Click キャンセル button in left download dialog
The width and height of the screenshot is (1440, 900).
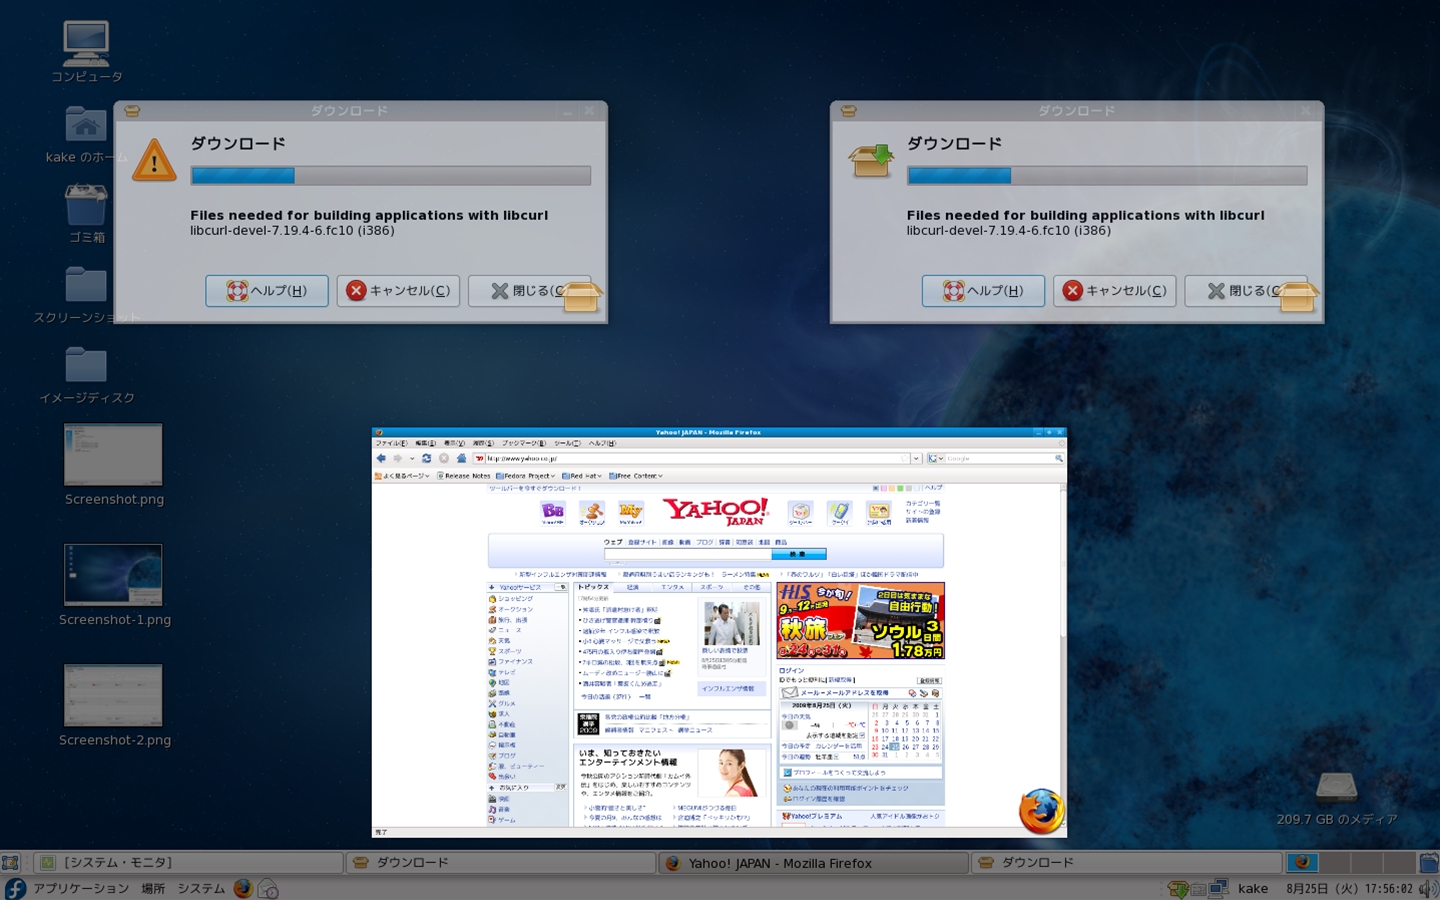pos(398,291)
